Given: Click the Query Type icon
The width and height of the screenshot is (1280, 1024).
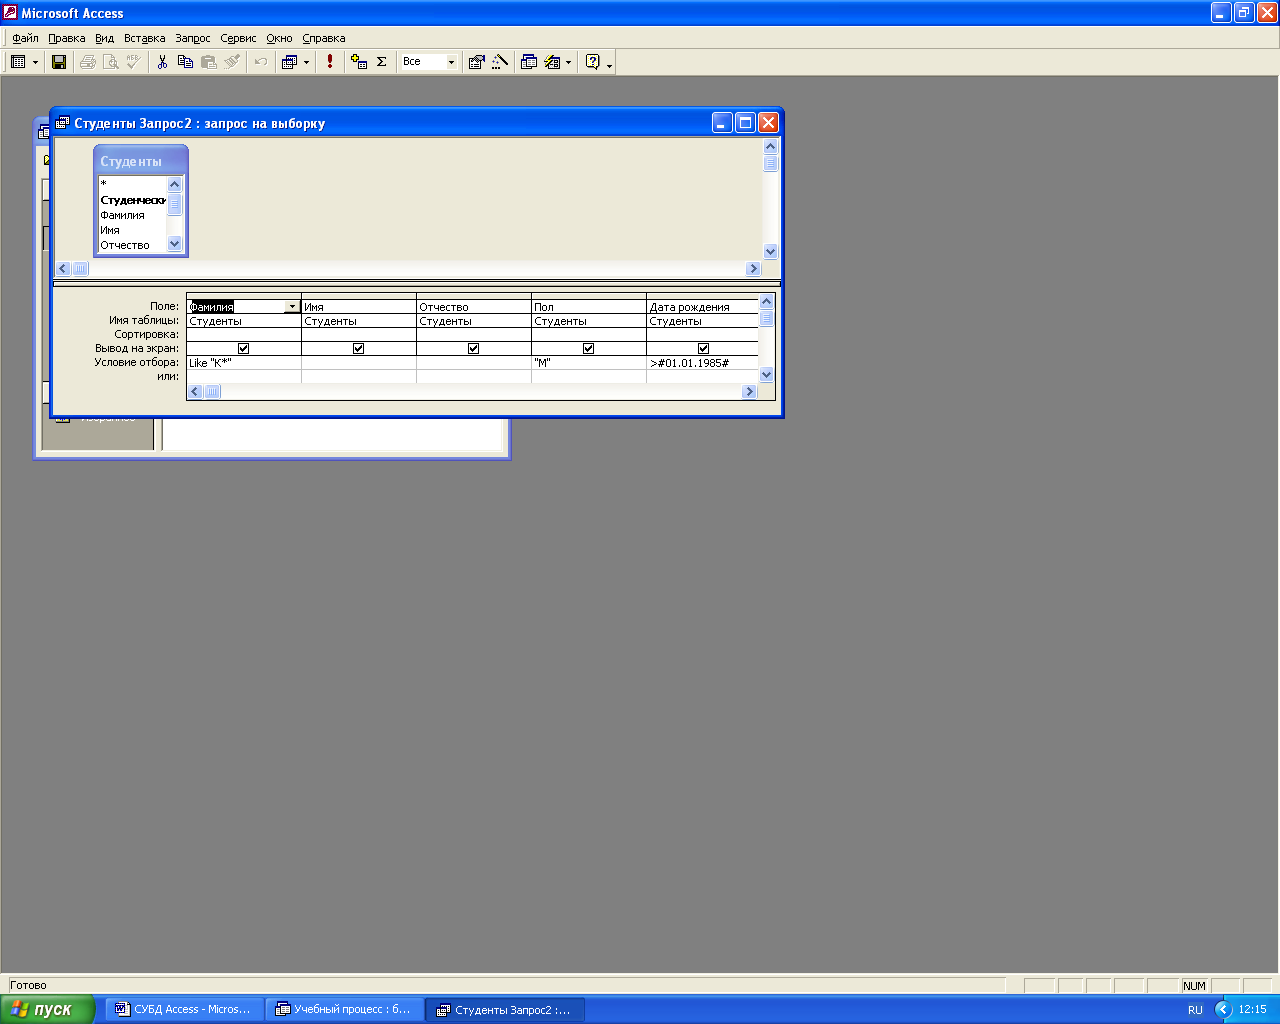Looking at the screenshot, I should 289,62.
